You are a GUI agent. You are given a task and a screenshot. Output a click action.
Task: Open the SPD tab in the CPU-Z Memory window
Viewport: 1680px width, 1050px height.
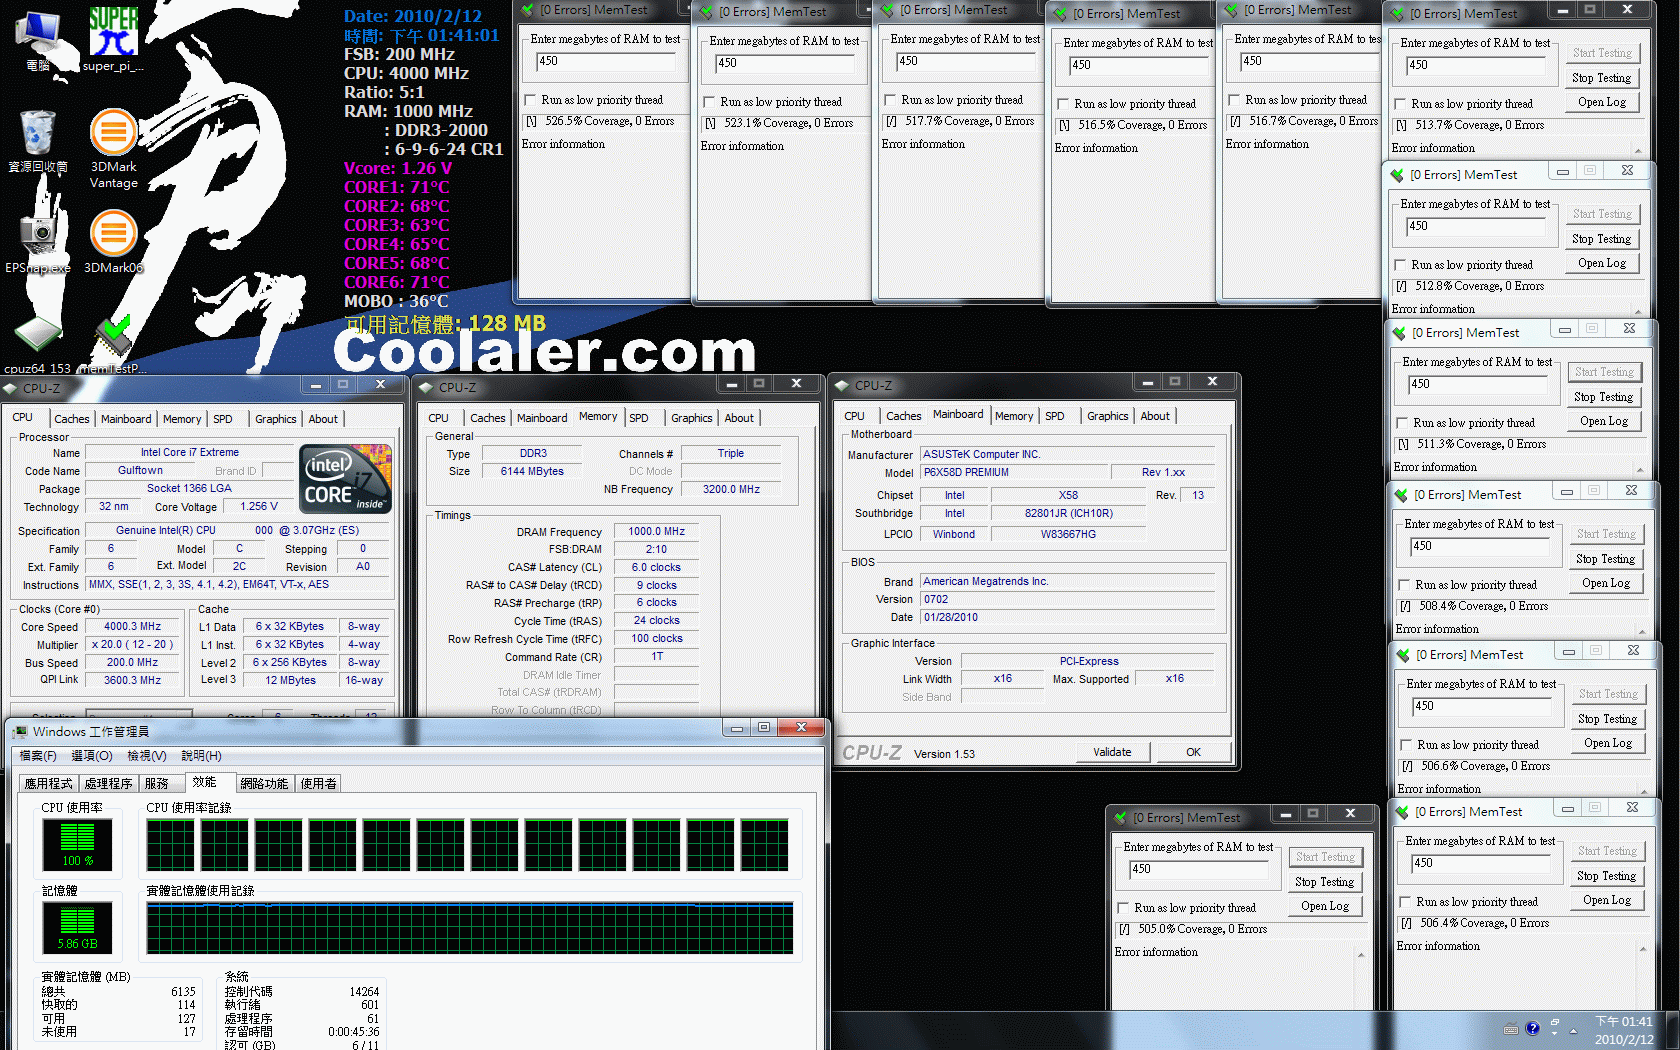[639, 419]
